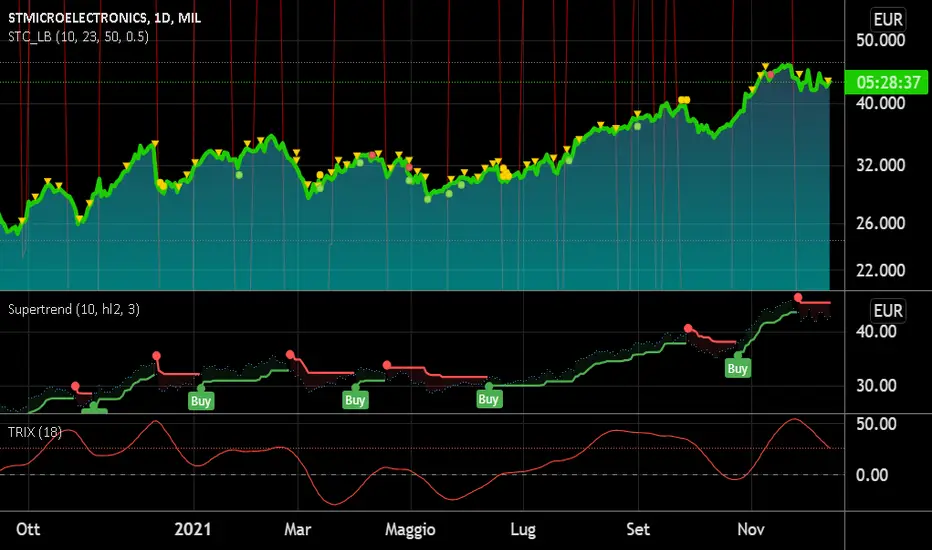Click the 50.000 level on price scale
932x550 pixels.
(x=887, y=40)
